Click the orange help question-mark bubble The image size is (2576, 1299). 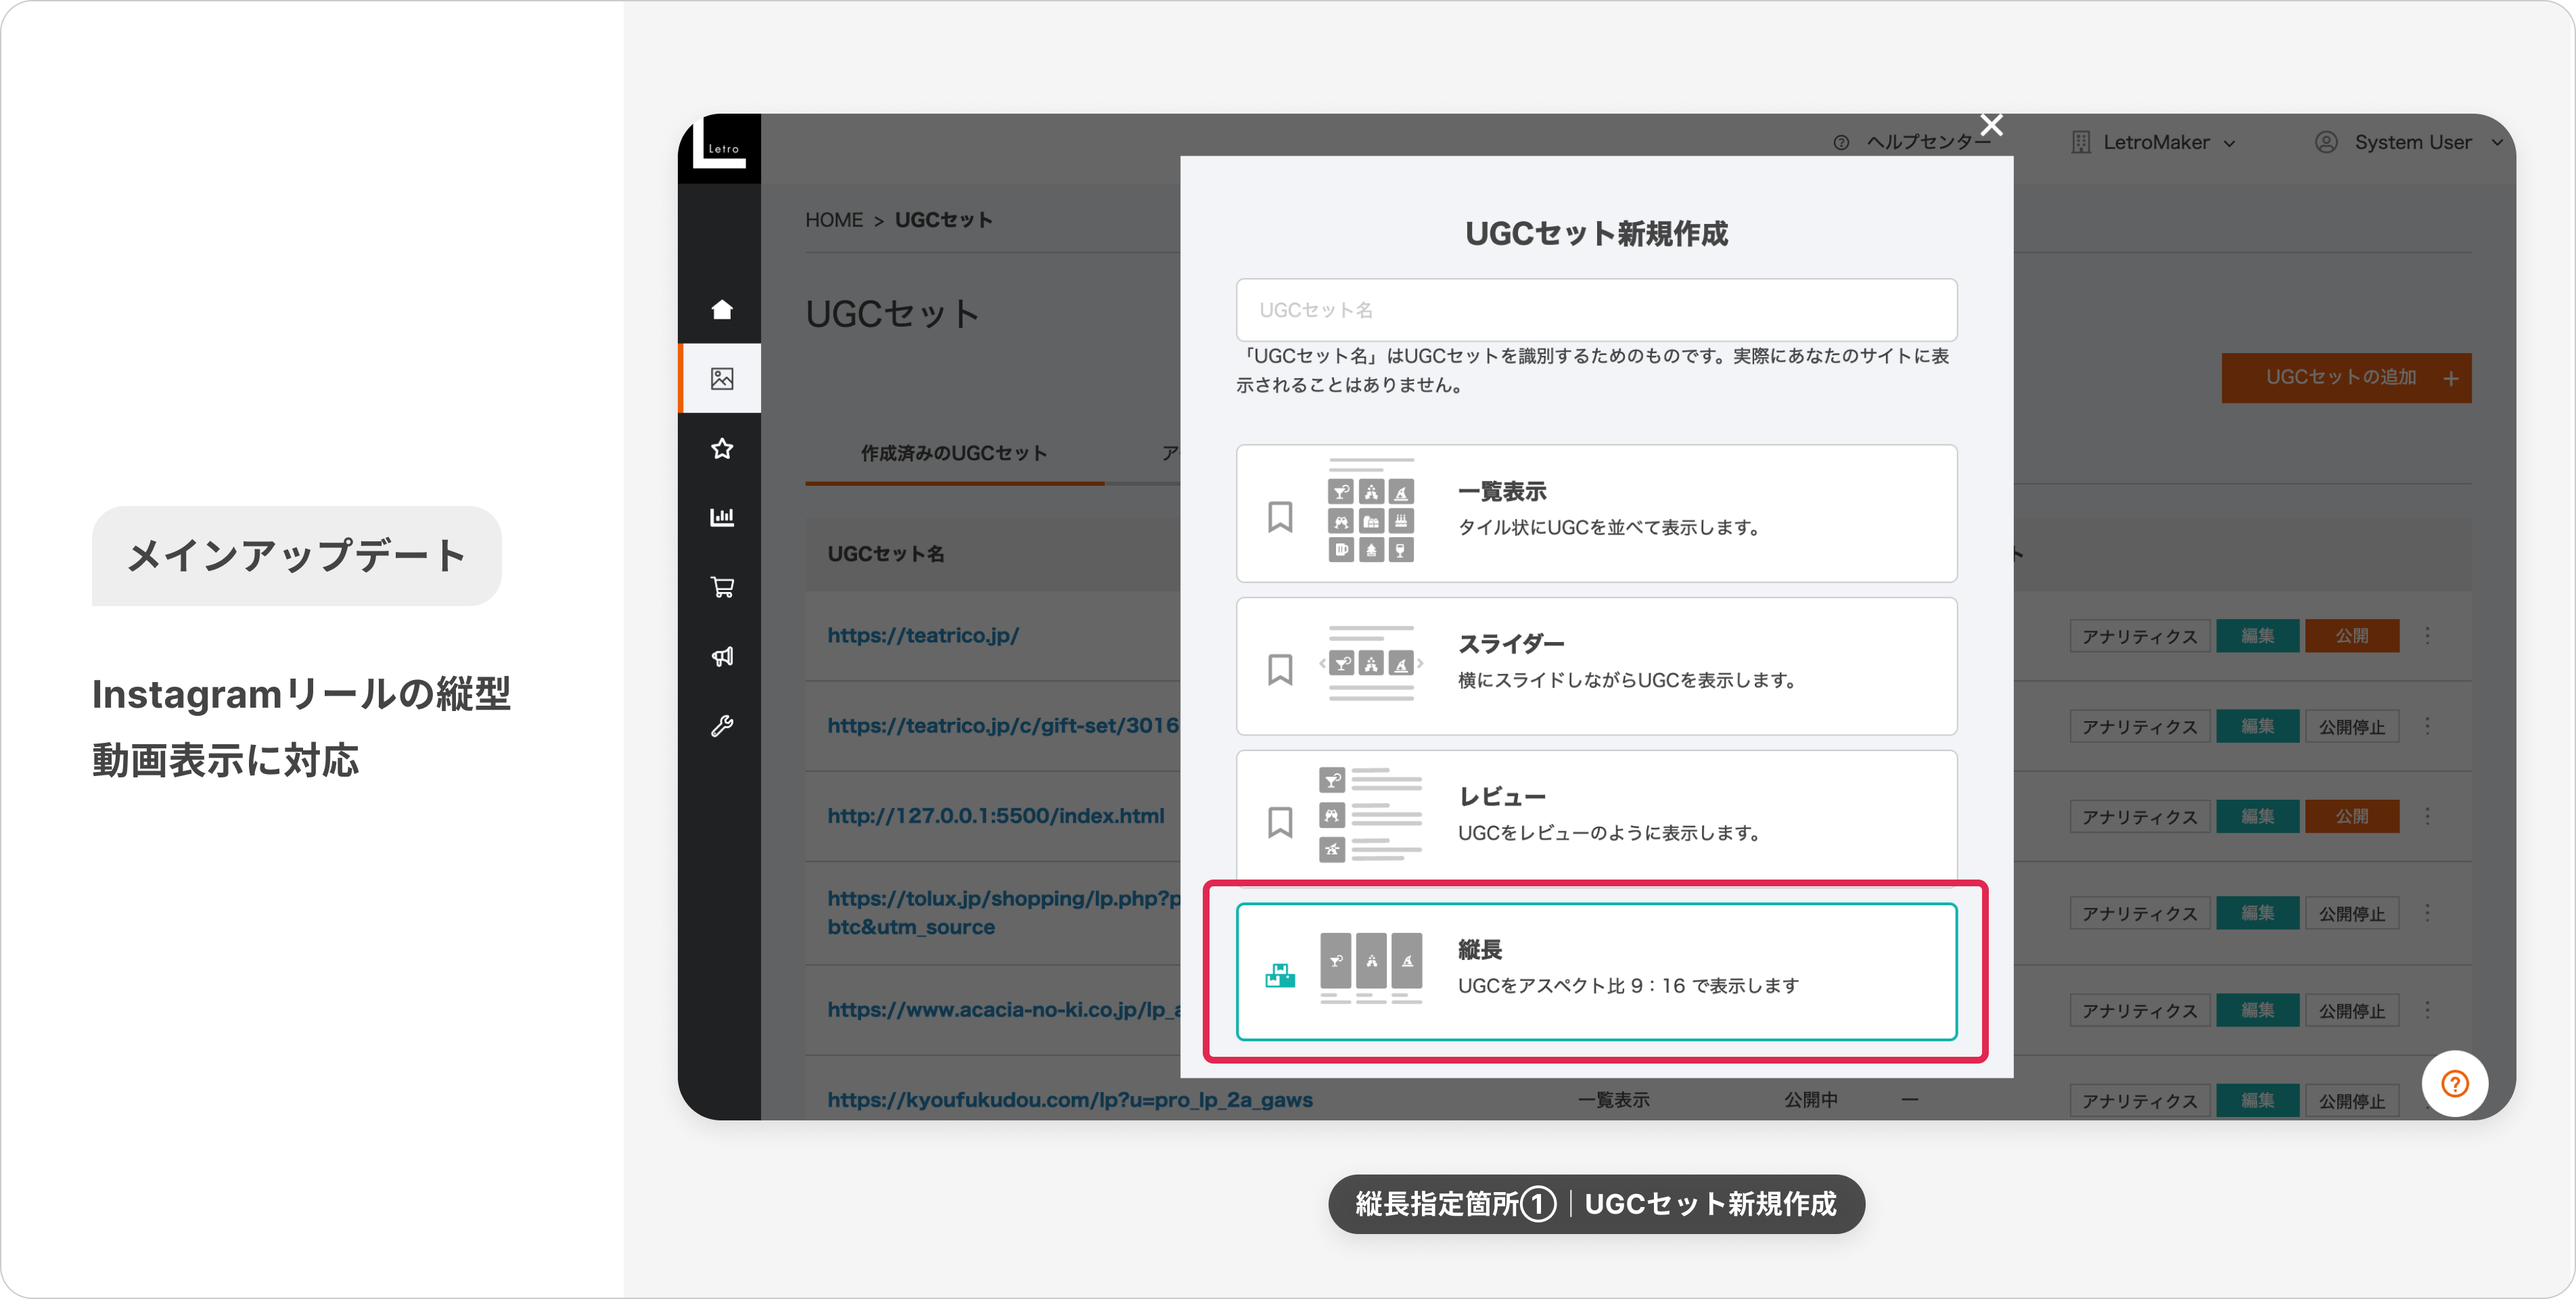2454,1083
